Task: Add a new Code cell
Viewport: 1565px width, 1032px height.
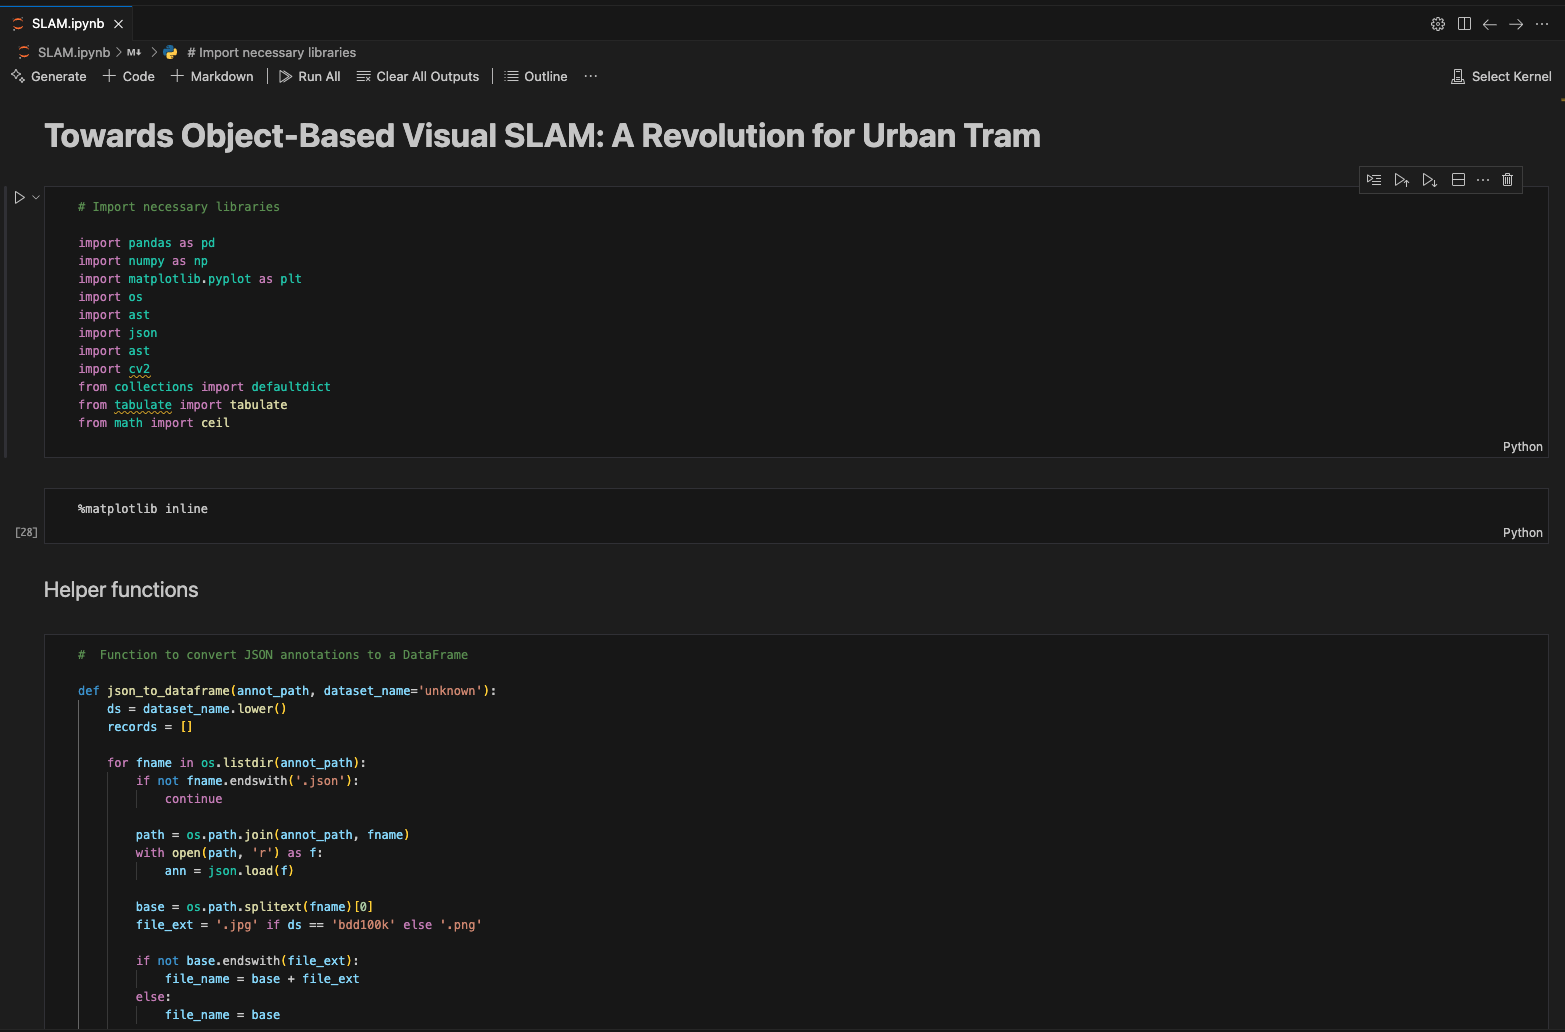Action: (x=129, y=77)
